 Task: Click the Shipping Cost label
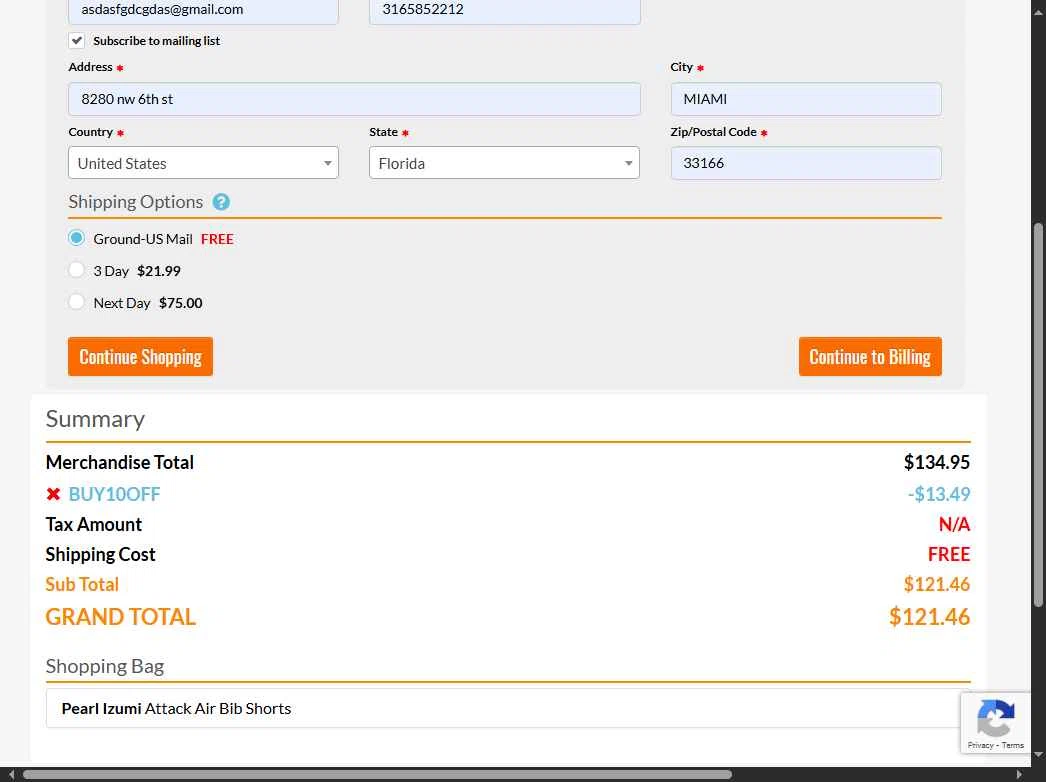tap(101, 554)
